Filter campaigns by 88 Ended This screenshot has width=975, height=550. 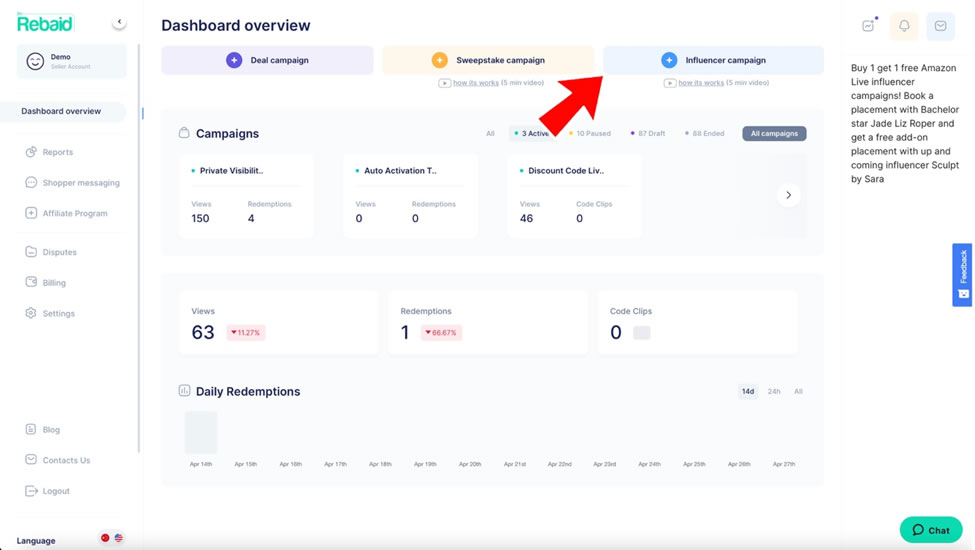[705, 134]
